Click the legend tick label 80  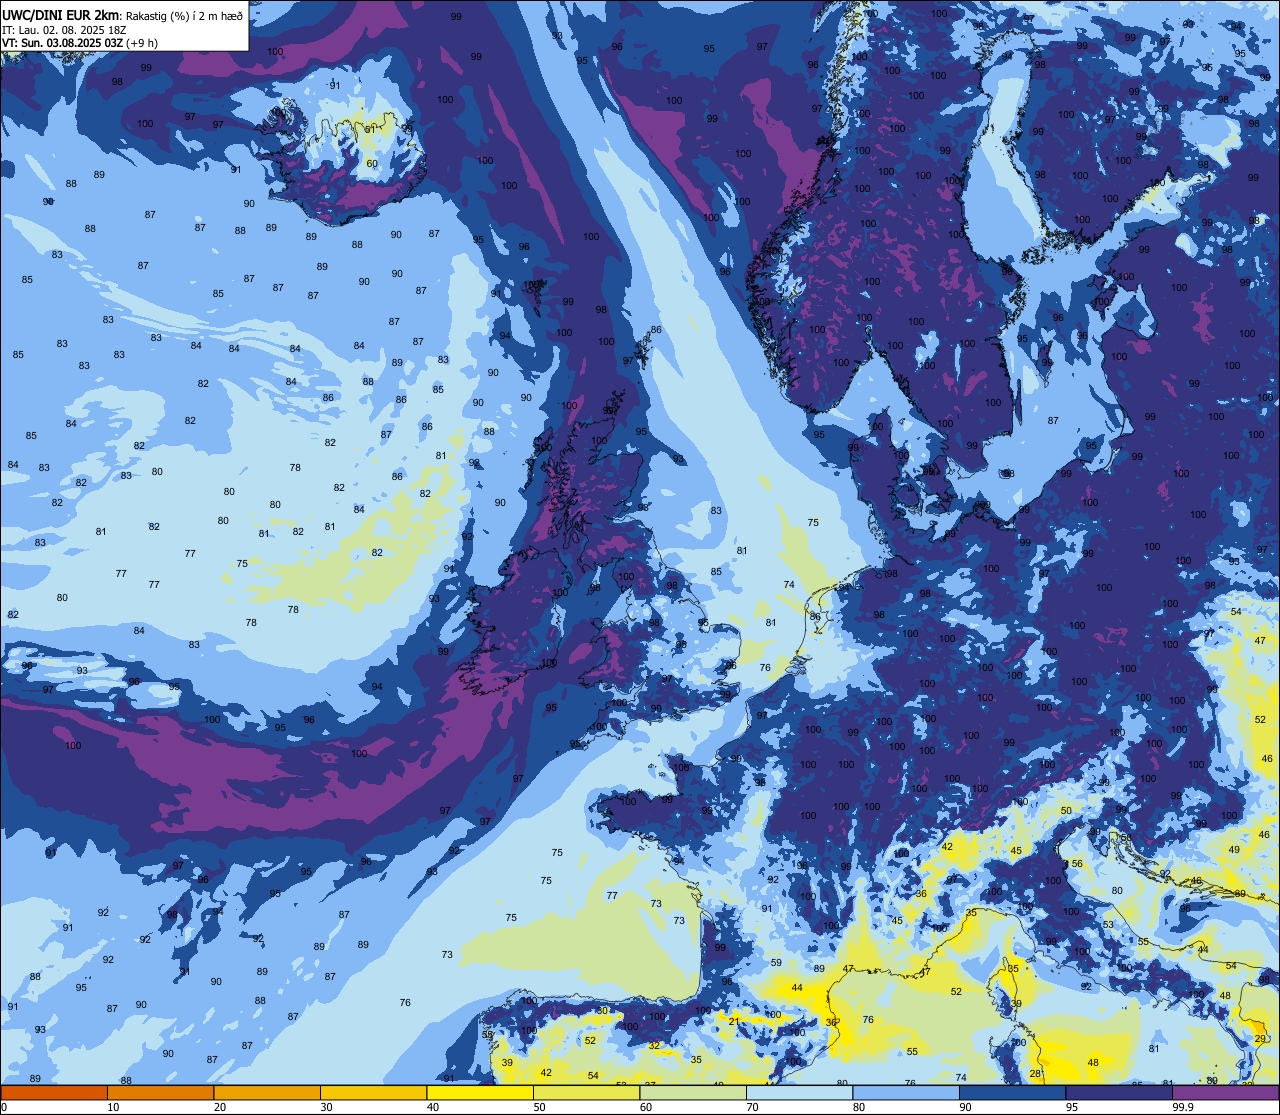pyautogui.click(x=859, y=1107)
